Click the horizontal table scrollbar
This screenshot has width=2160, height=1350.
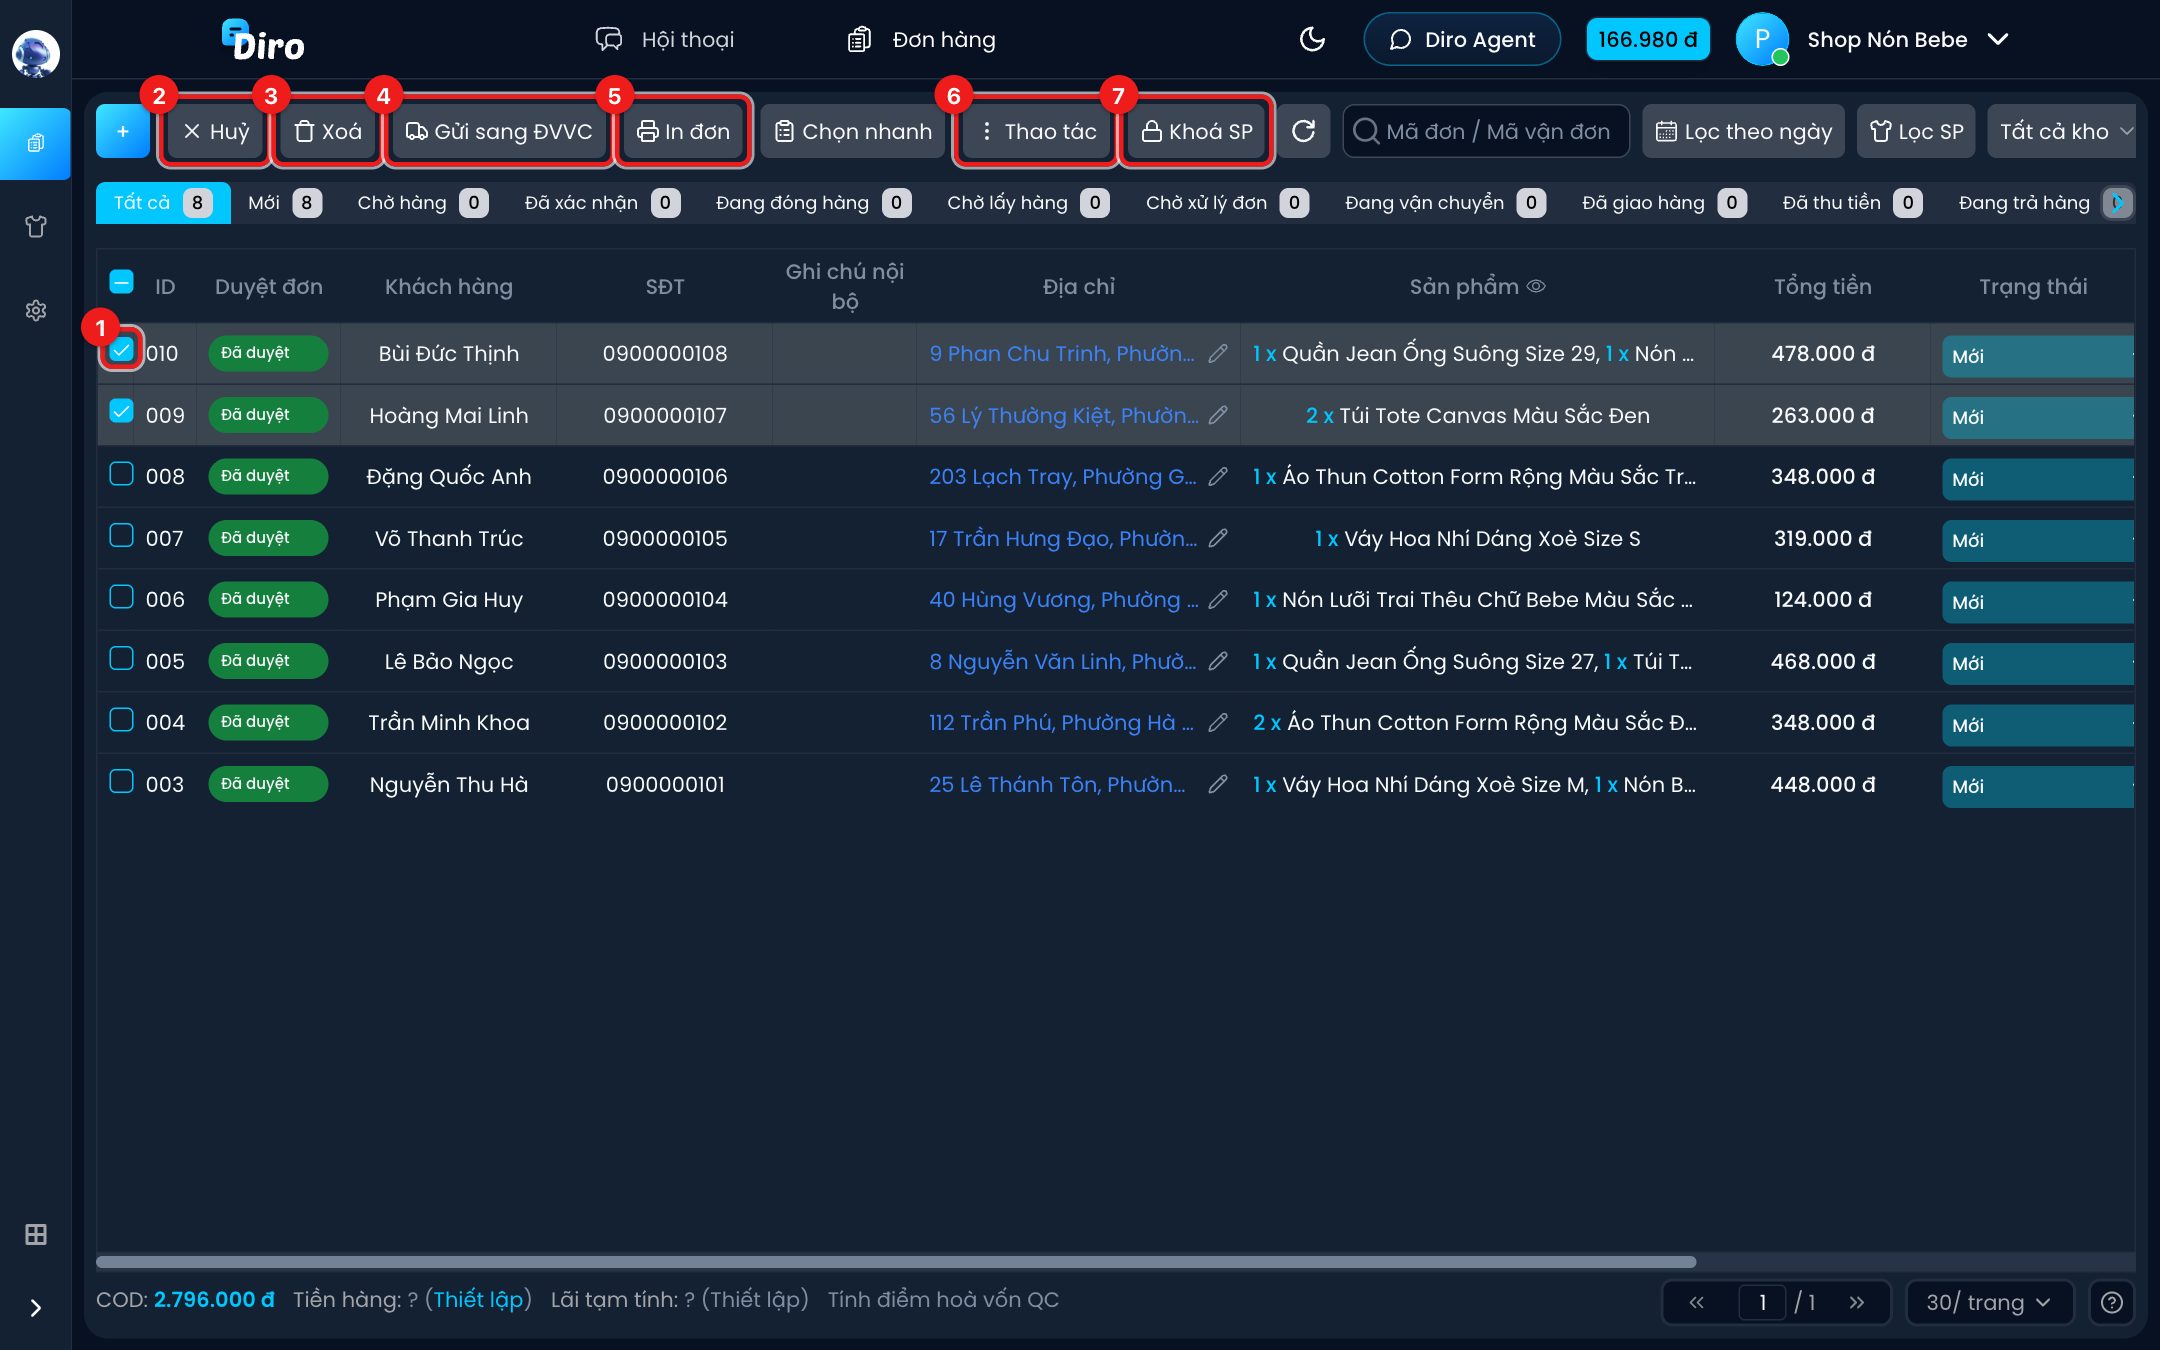click(896, 1262)
